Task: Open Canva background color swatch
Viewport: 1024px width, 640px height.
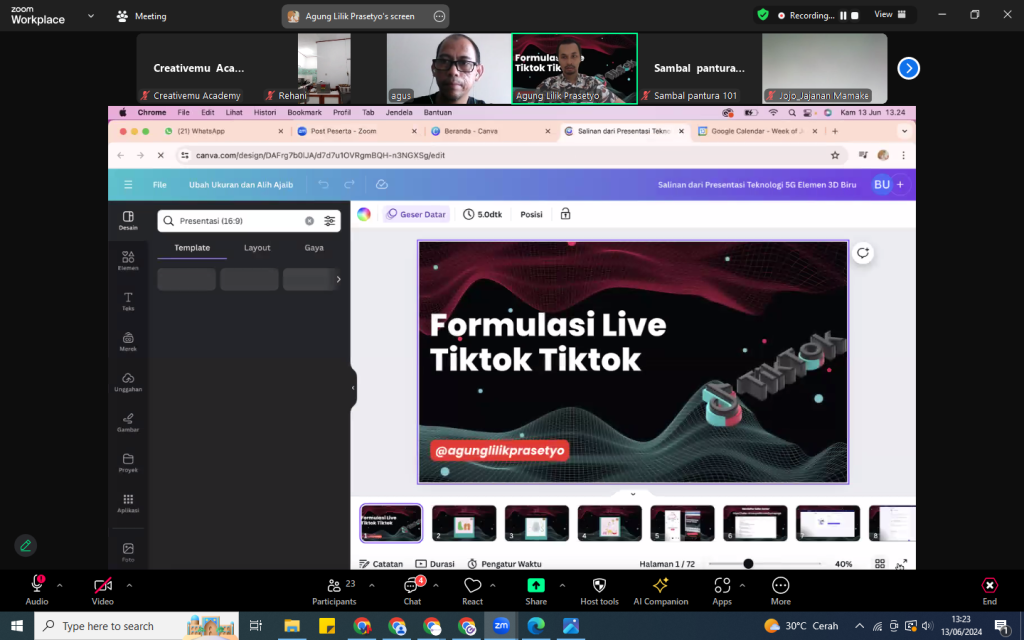Action: (x=364, y=214)
